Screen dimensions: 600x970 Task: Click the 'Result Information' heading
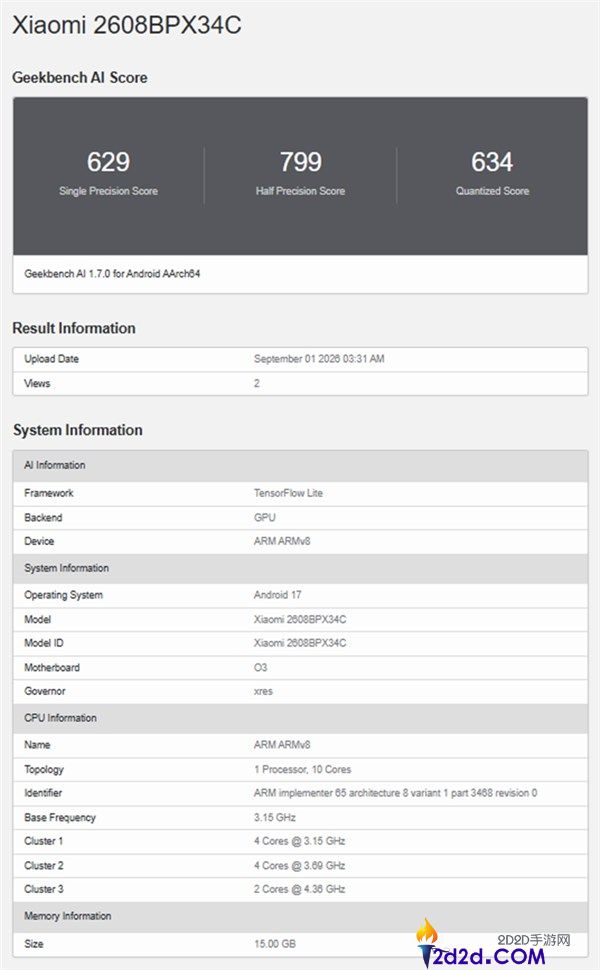pos(74,328)
